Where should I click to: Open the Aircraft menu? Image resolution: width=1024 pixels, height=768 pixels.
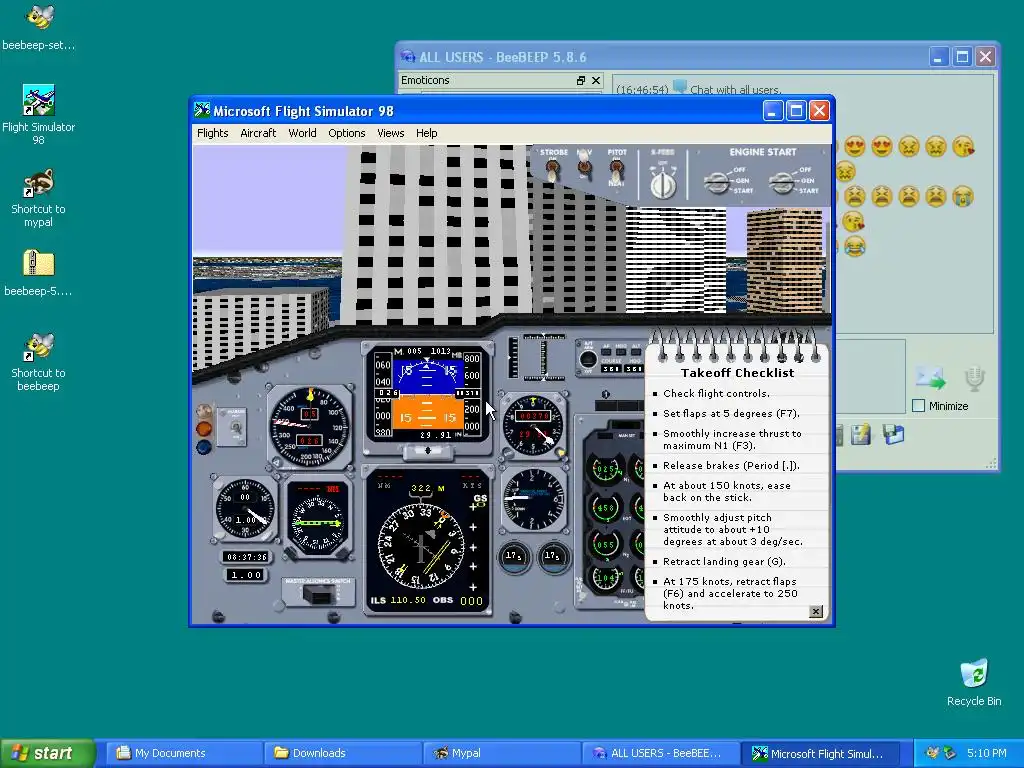coord(258,133)
